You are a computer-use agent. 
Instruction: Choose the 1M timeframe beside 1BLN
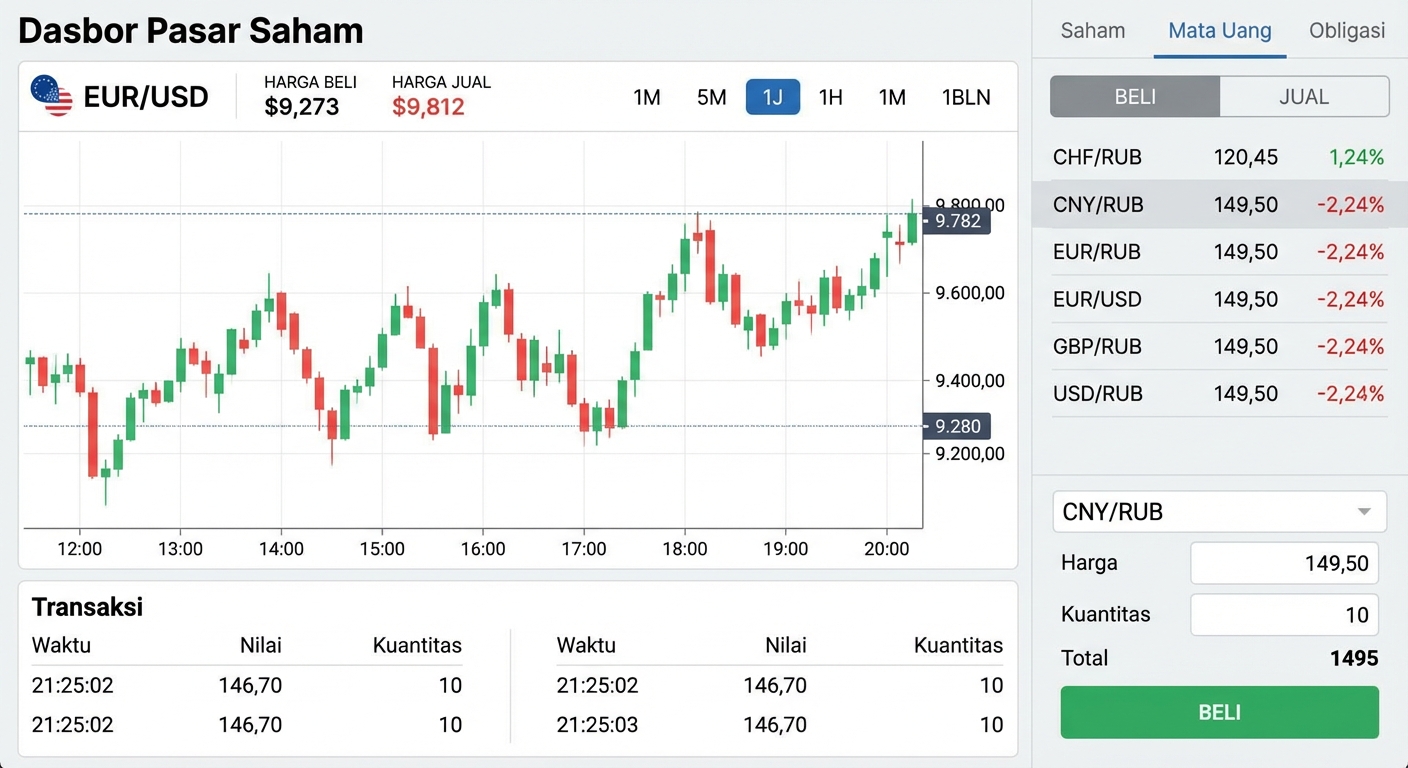tap(892, 97)
